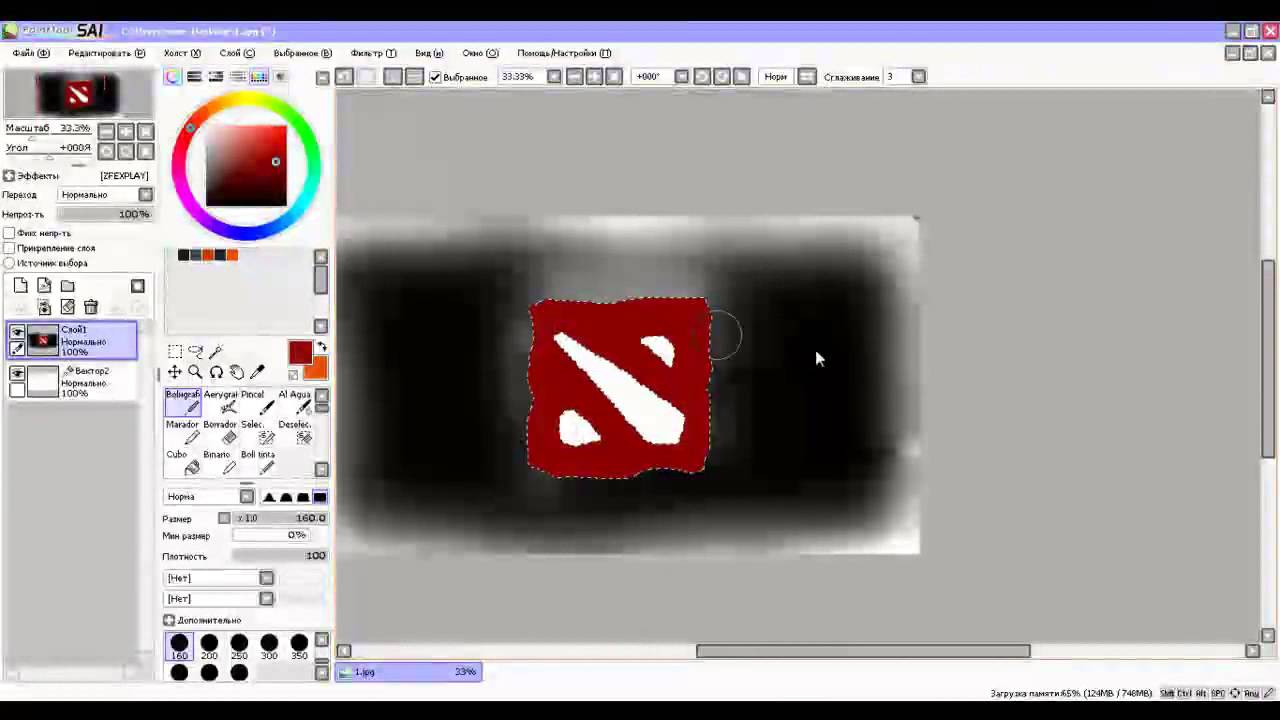Choose the Al Agua watercolor brush
The height and width of the screenshot is (720, 1280).
pos(294,402)
